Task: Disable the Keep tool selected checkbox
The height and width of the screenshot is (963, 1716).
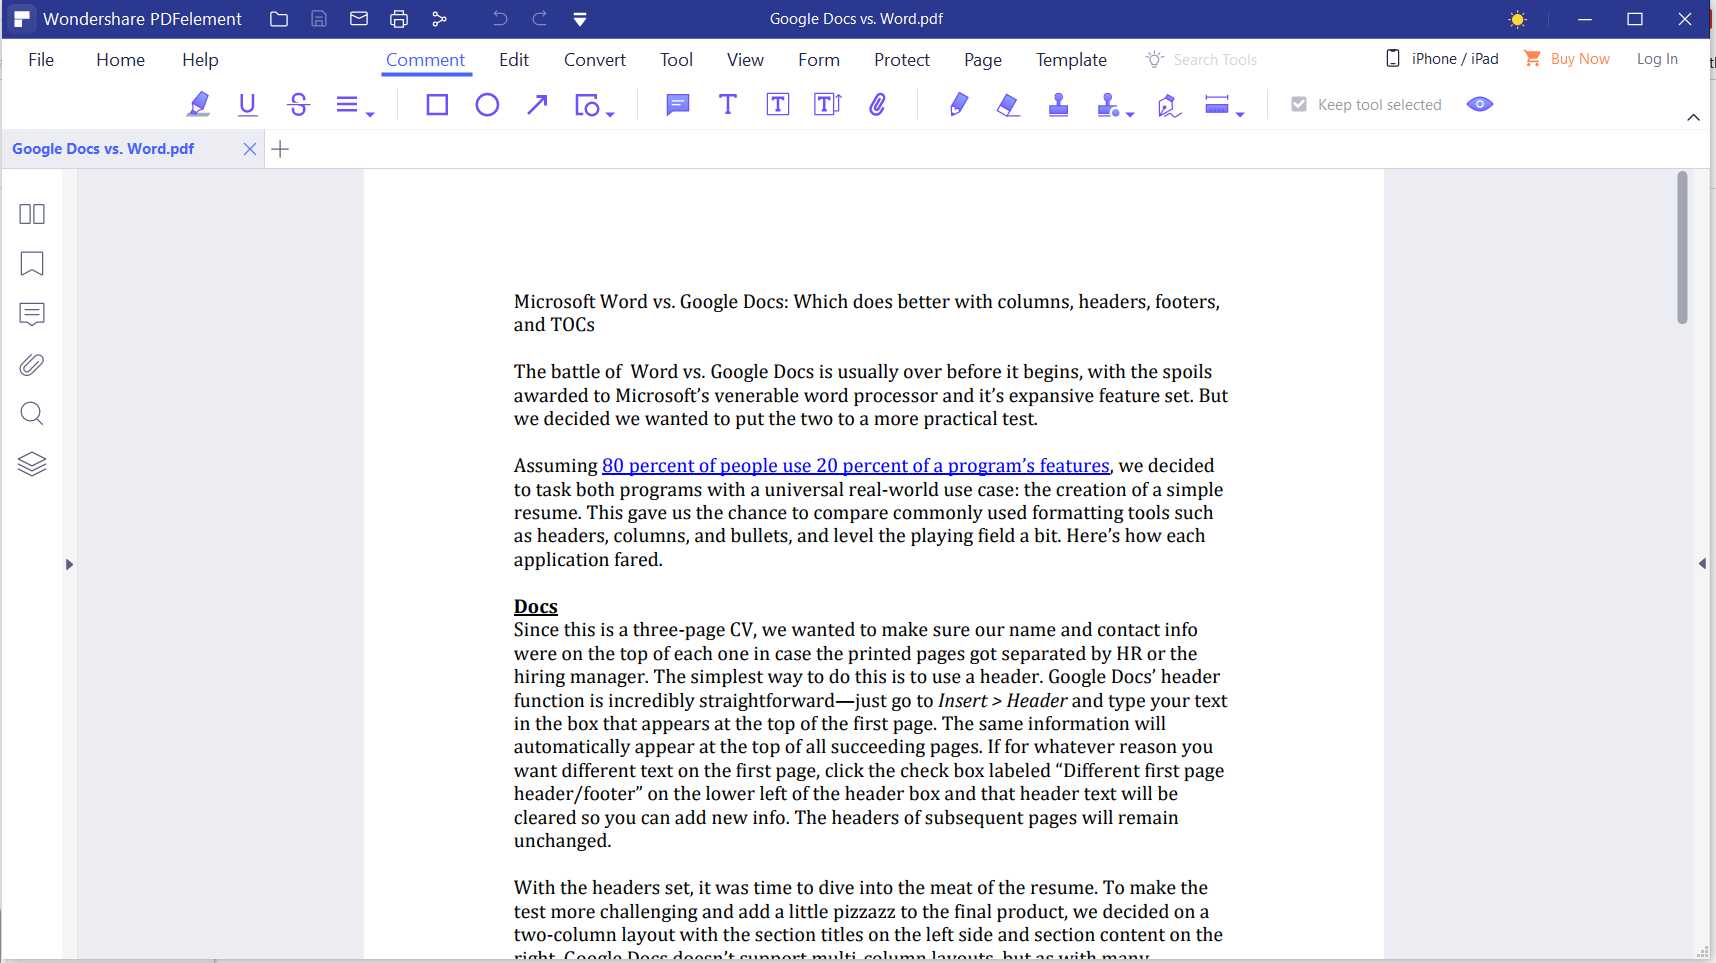Action: tap(1298, 104)
